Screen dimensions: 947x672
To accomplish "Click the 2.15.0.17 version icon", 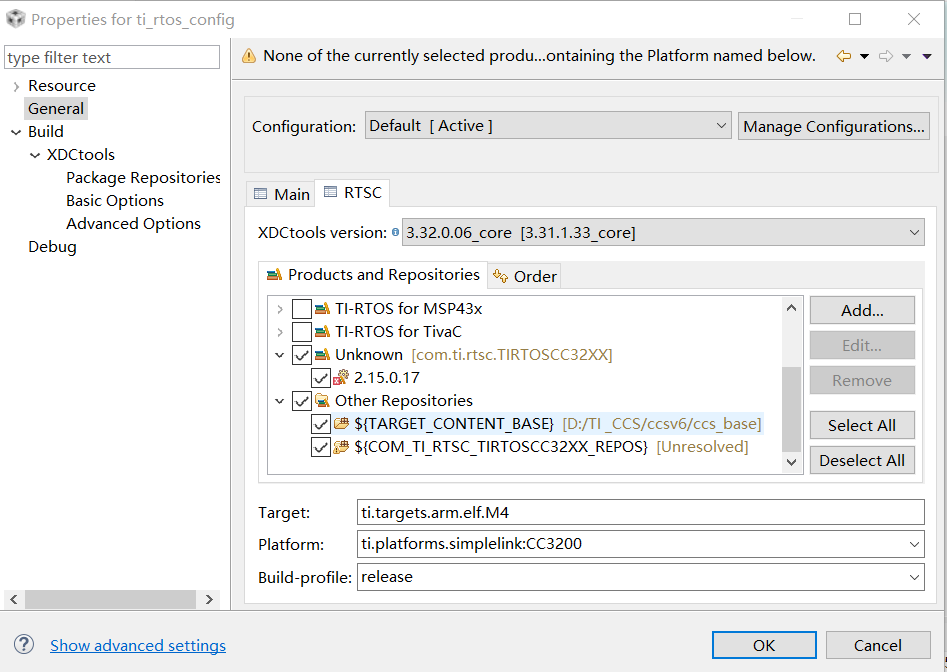I will 341,378.
